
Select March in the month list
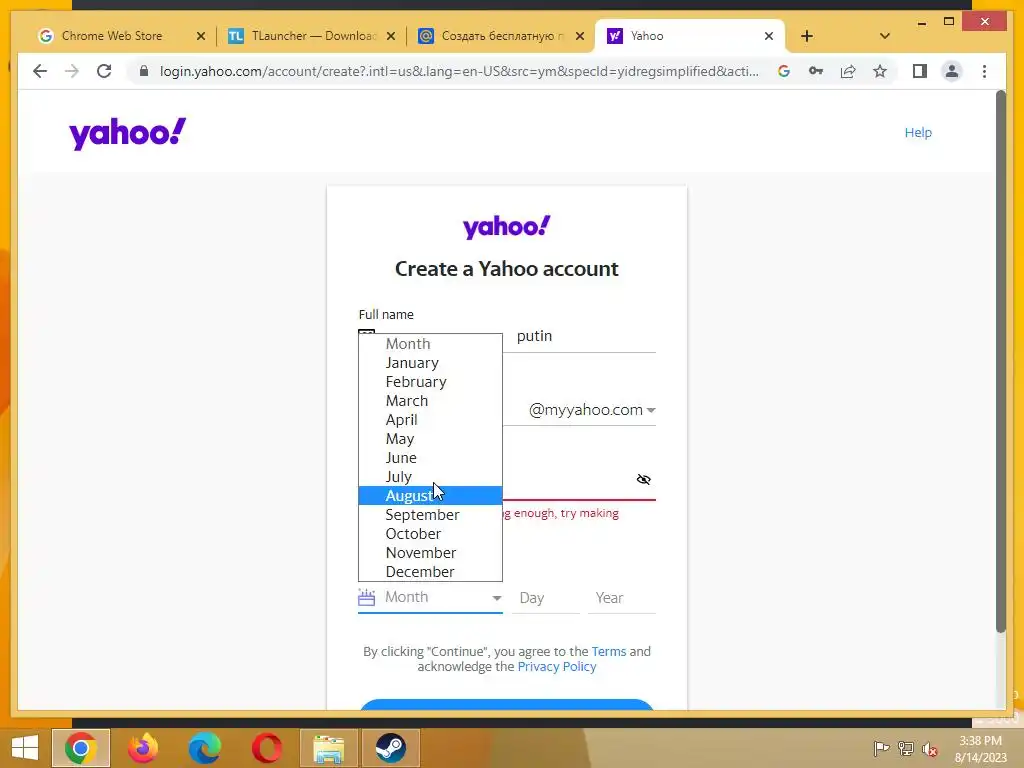point(430,400)
